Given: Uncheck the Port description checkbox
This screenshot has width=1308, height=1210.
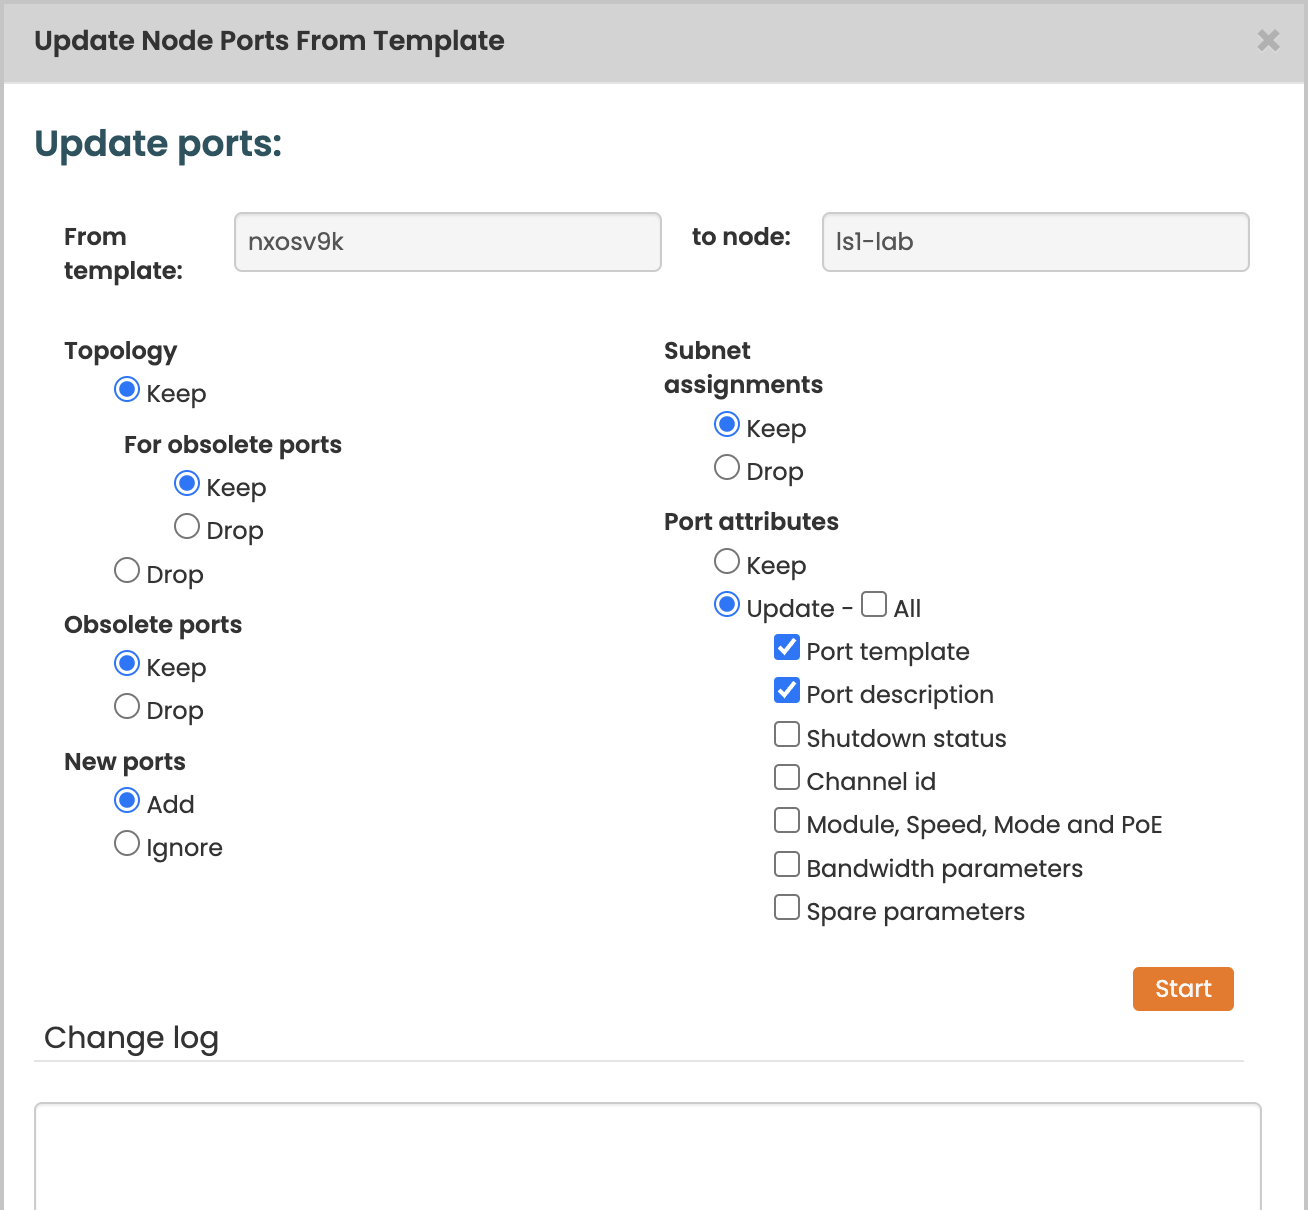Looking at the screenshot, I should tap(787, 691).
